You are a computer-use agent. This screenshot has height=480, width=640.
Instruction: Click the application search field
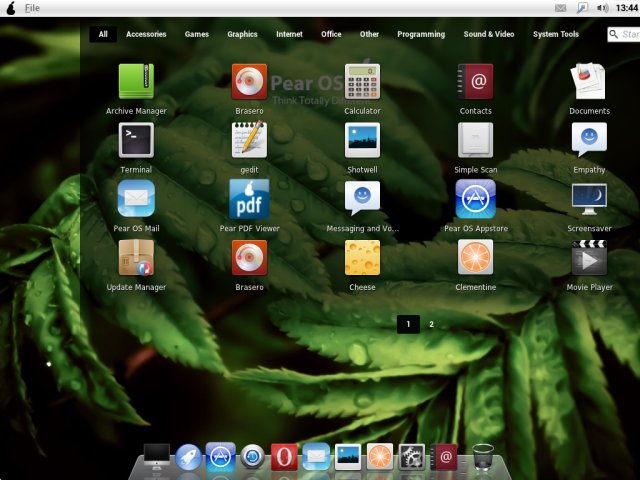[x=625, y=34]
